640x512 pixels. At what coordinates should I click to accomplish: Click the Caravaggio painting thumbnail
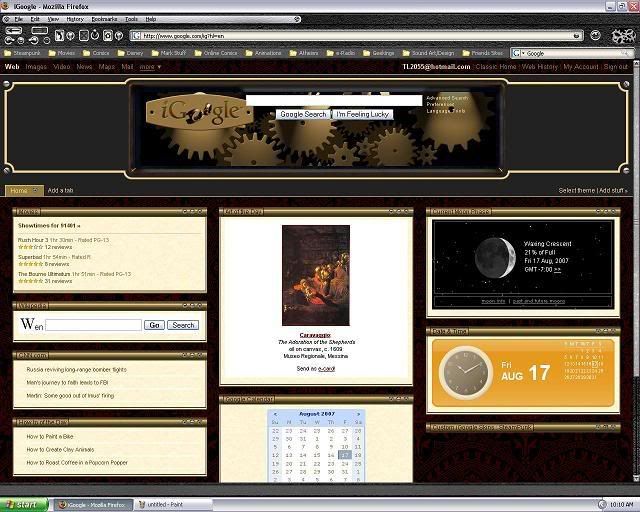(316, 275)
